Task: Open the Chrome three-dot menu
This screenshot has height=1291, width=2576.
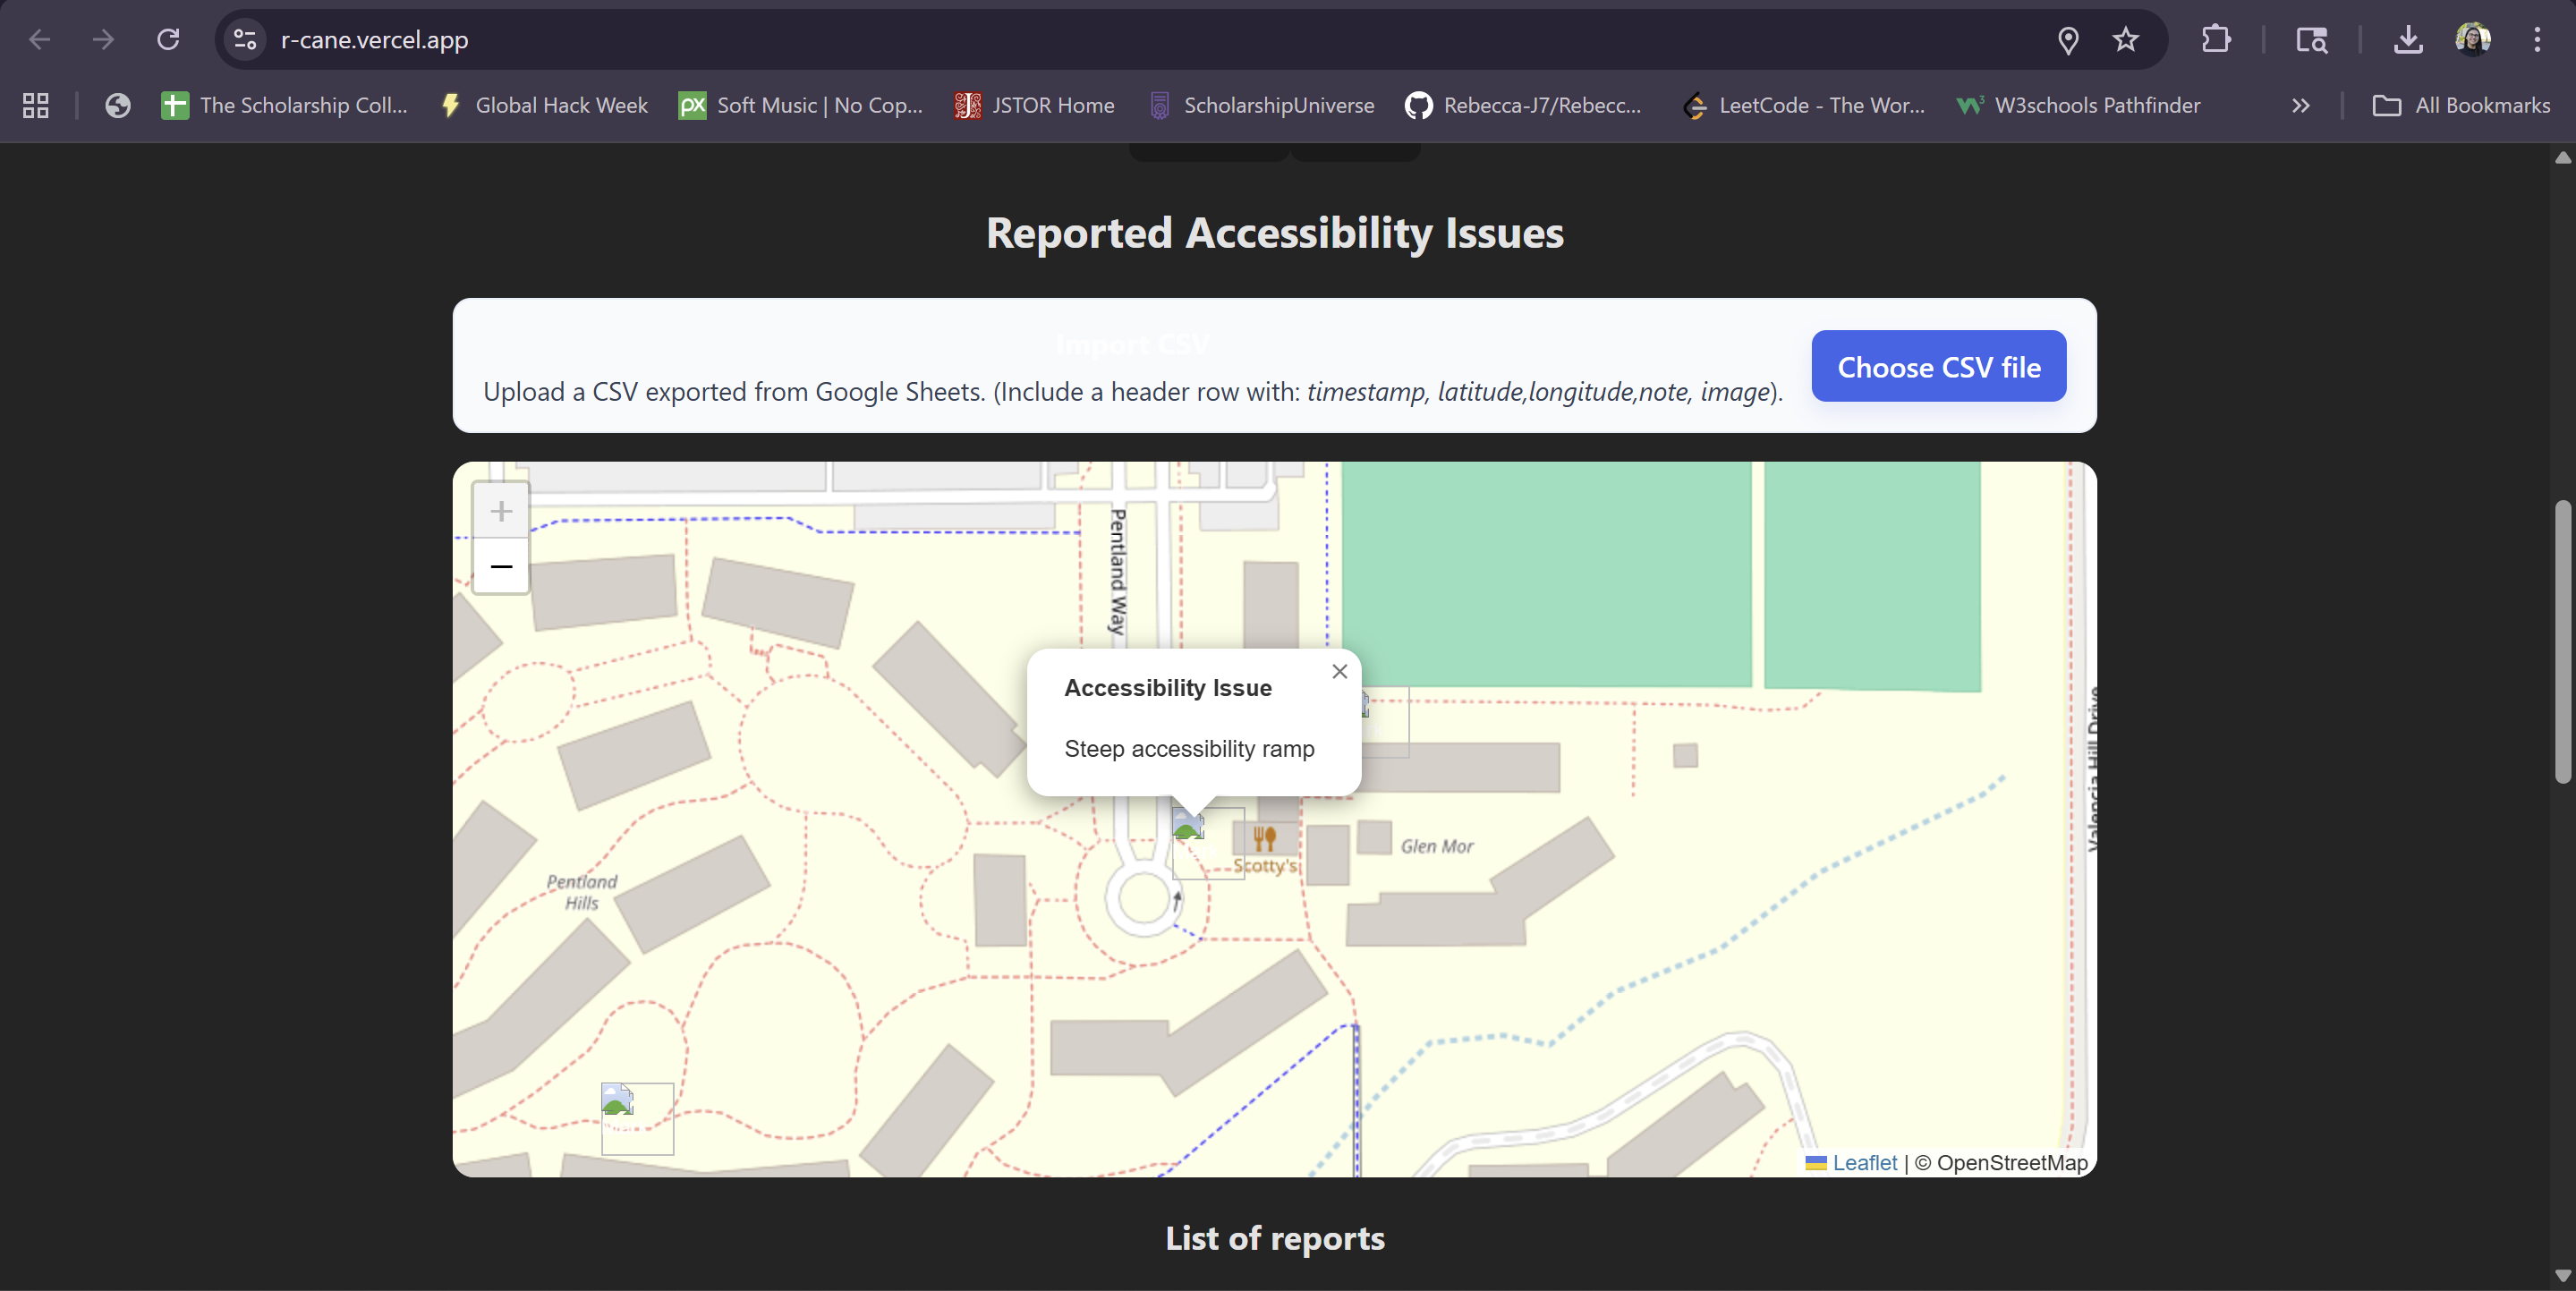Action: click(x=2536, y=40)
